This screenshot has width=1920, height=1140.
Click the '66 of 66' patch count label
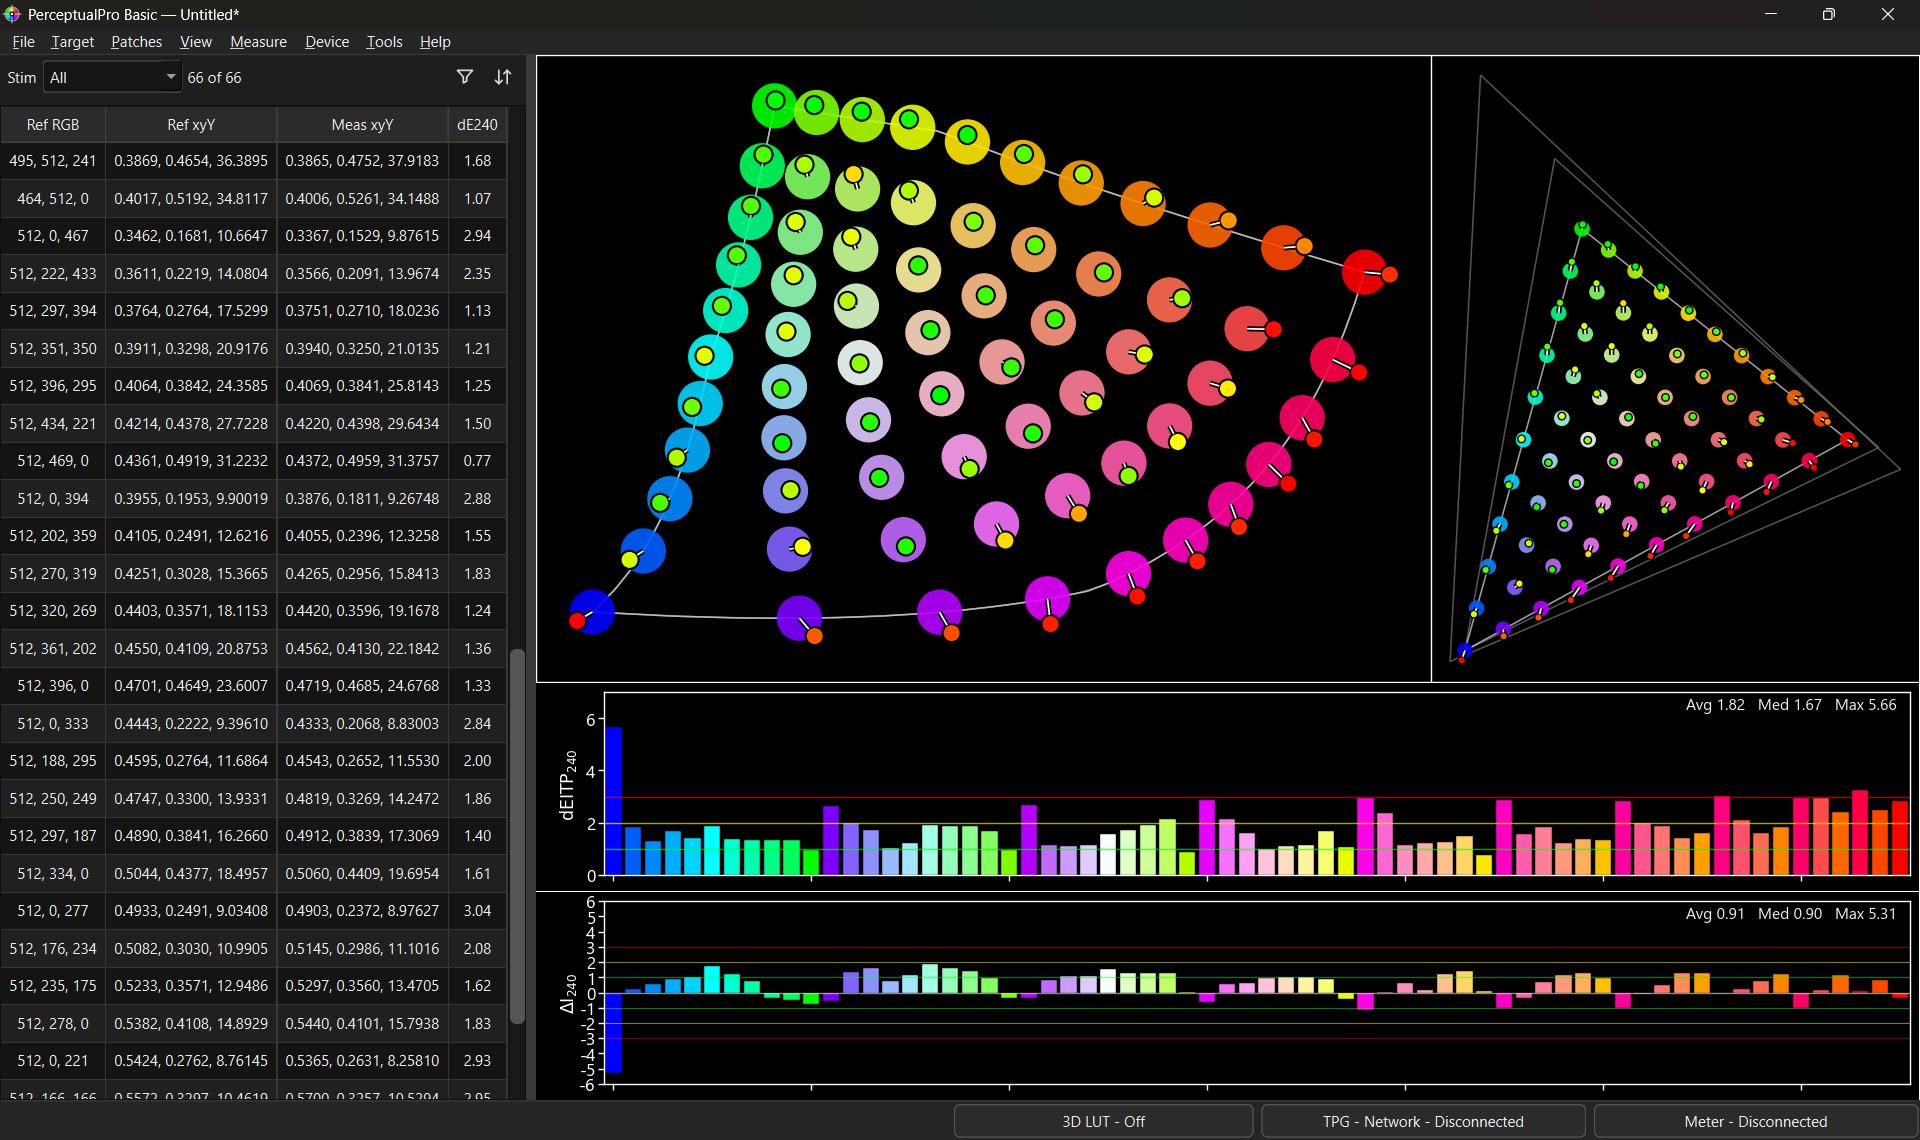[214, 77]
